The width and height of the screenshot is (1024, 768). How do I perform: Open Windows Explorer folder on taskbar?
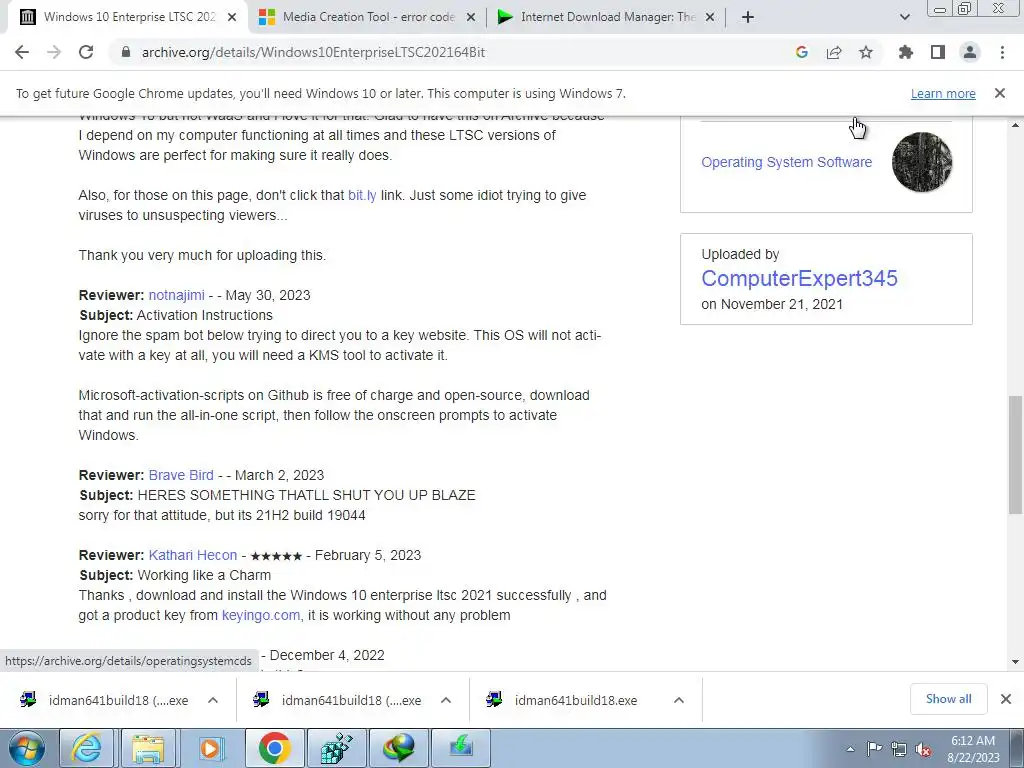coord(148,748)
